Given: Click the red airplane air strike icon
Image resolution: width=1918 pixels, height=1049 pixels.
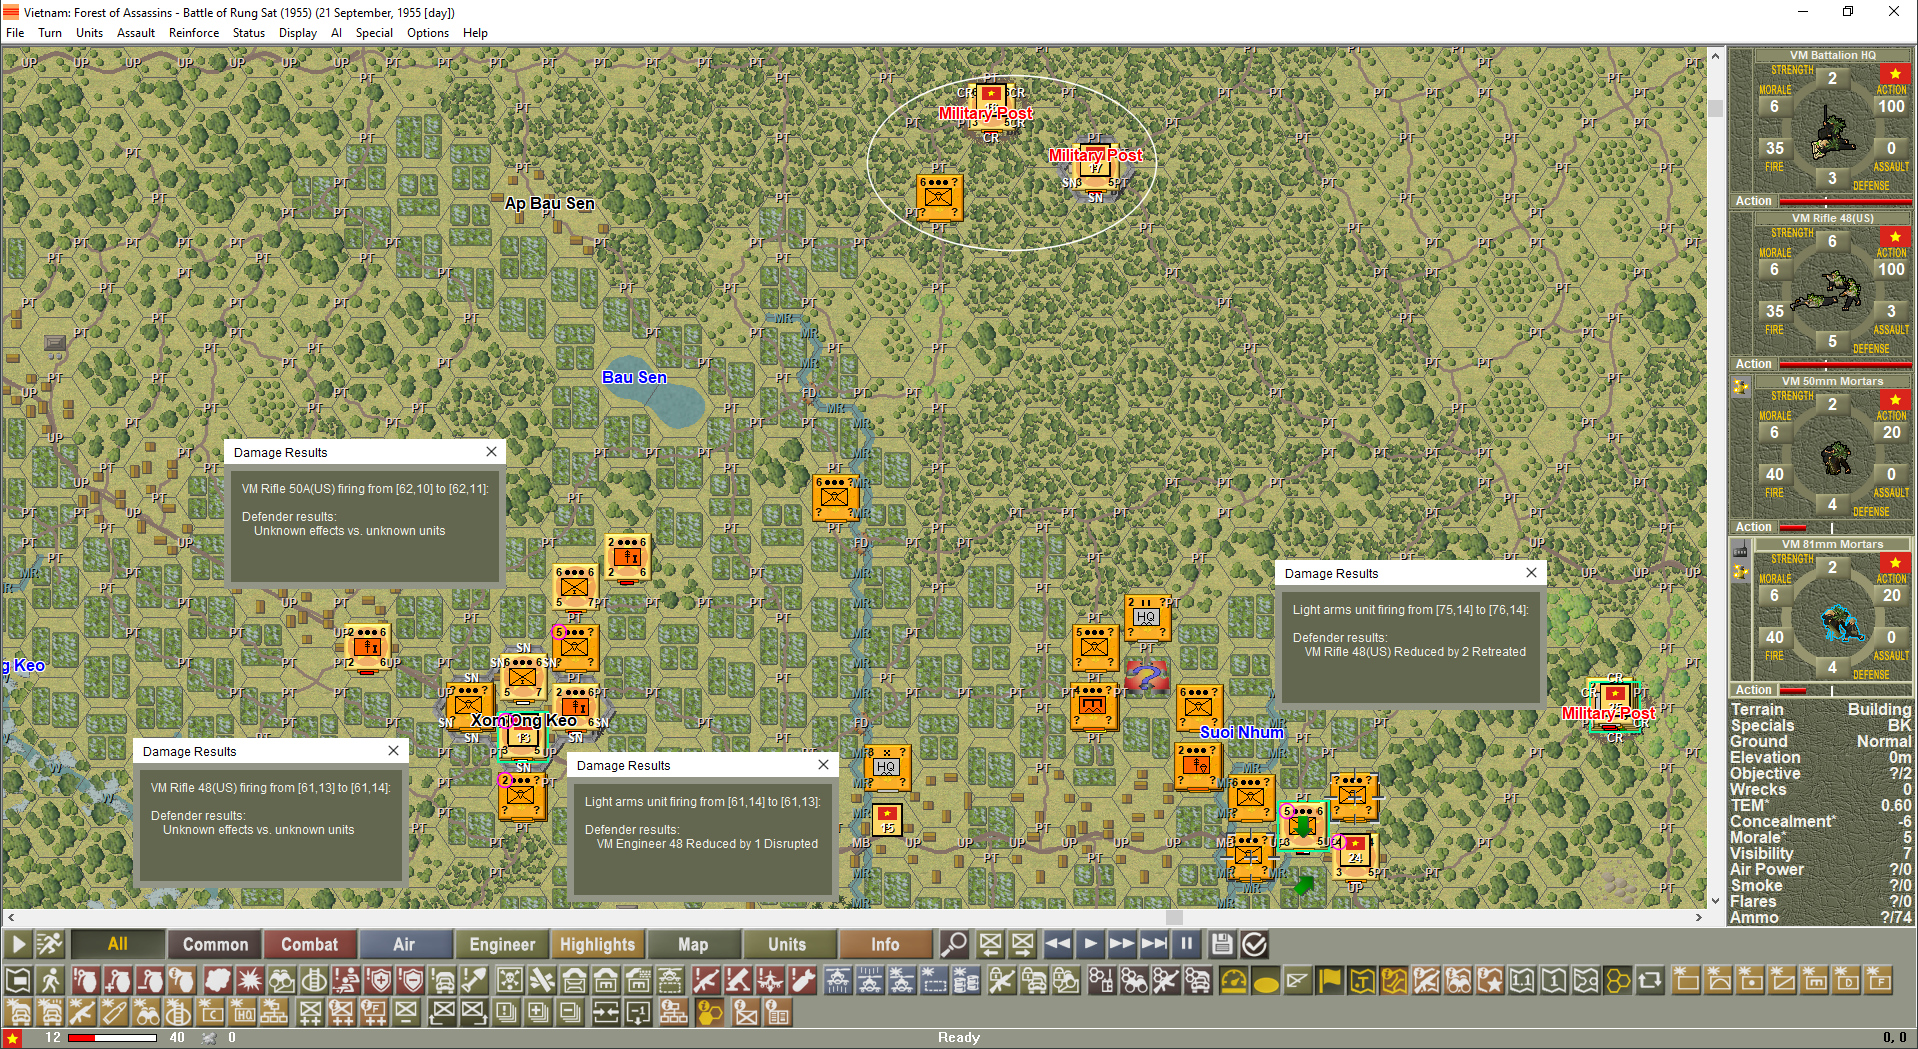Looking at the screenshot, I should point(770,981).
